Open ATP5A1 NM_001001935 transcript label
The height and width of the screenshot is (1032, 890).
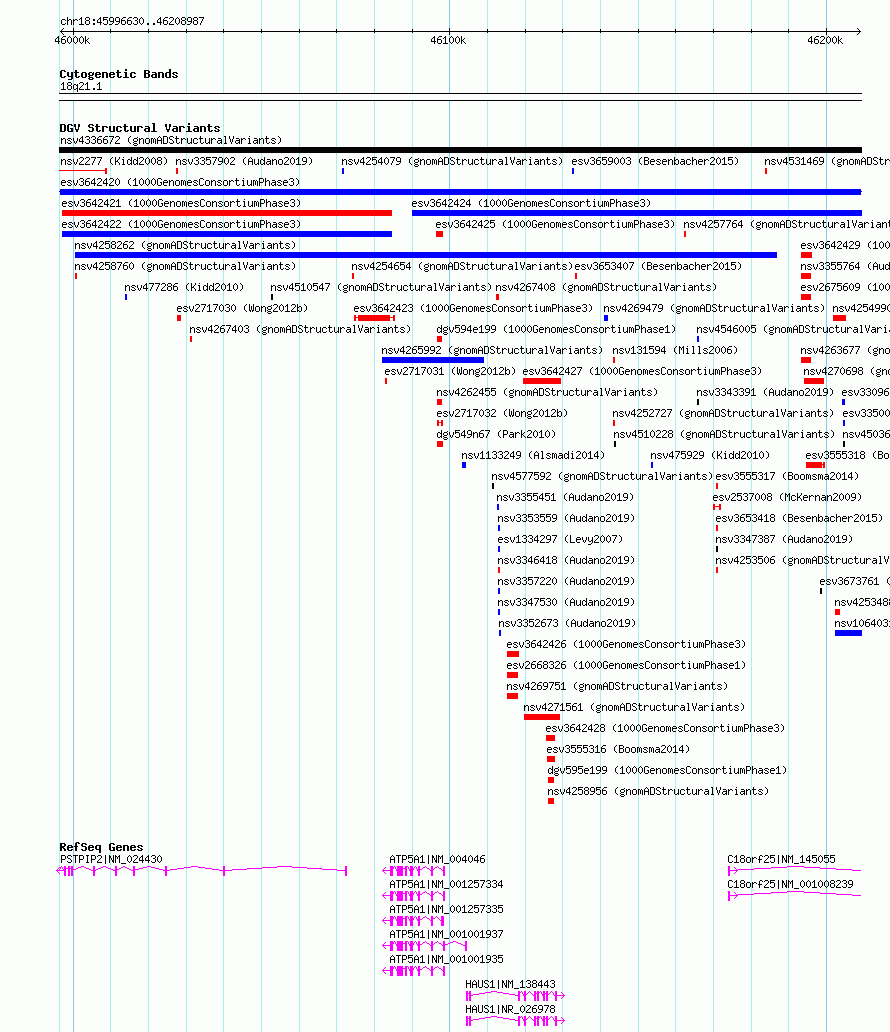point(446,960)
